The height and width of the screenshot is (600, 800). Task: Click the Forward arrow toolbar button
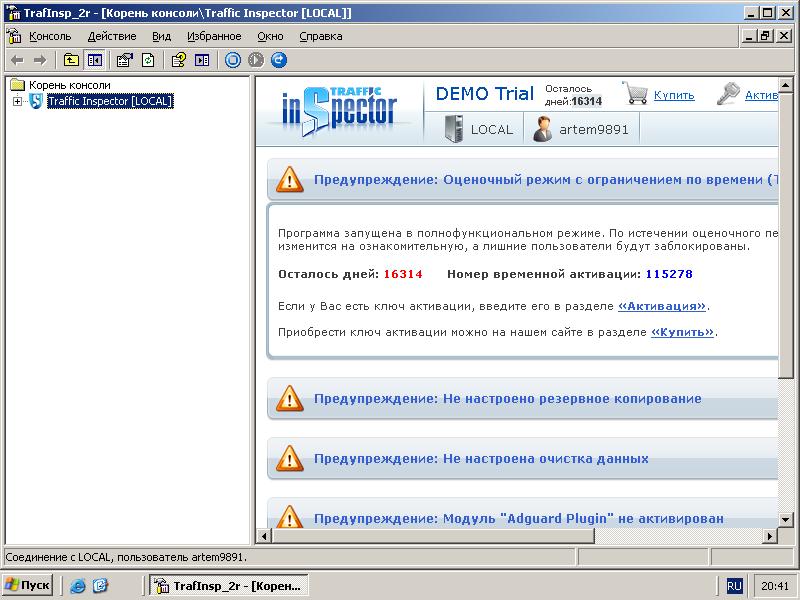coord(40,60)
